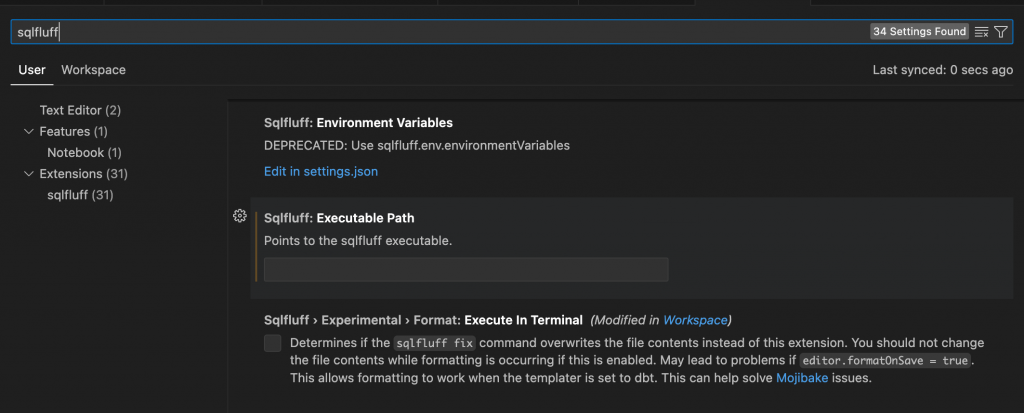1024x413 pixels.
Task: Click the Workspace link in Modified in
Action: tap(695, 320)
